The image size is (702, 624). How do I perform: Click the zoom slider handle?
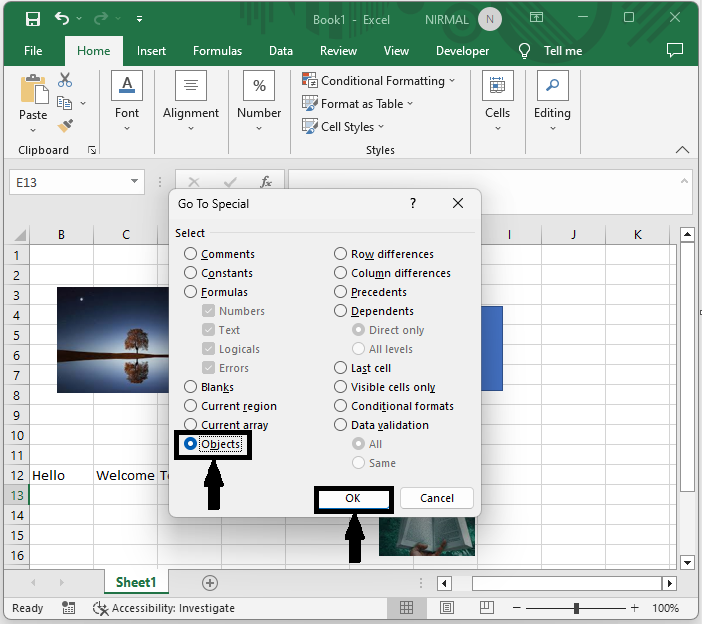tap(577, 608)
